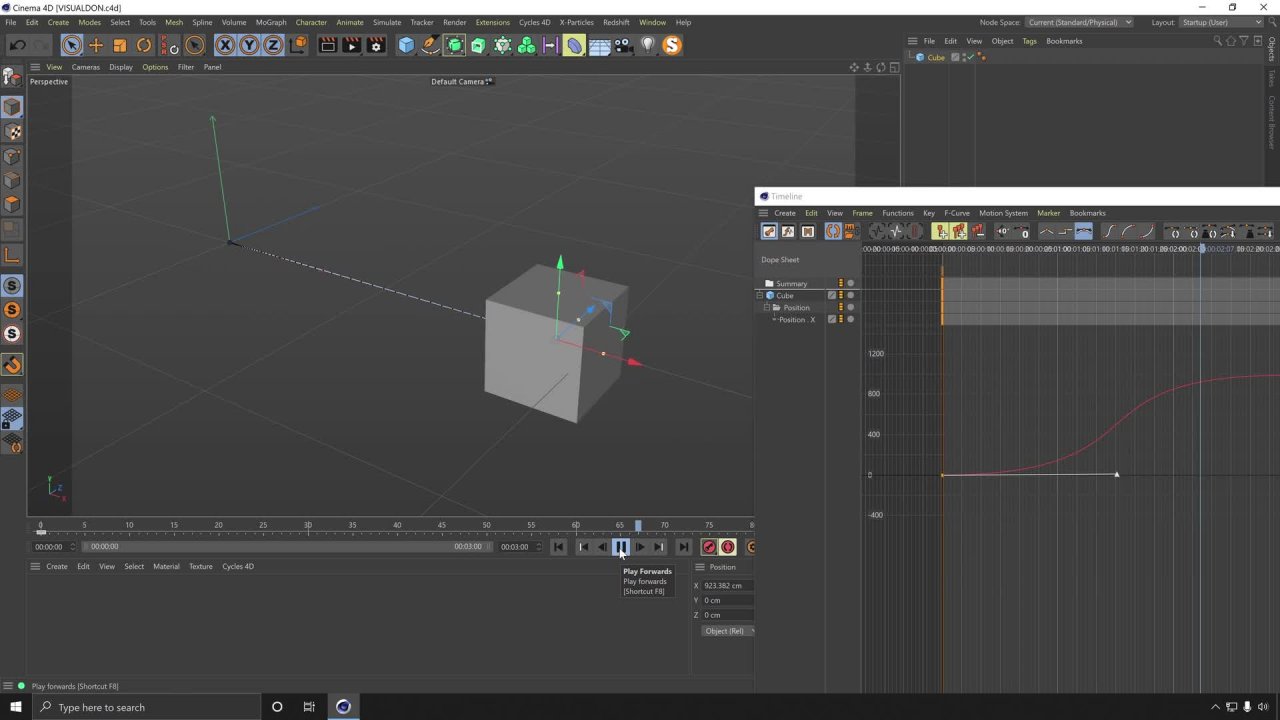Click the X position input field

(x=726, y=586)
